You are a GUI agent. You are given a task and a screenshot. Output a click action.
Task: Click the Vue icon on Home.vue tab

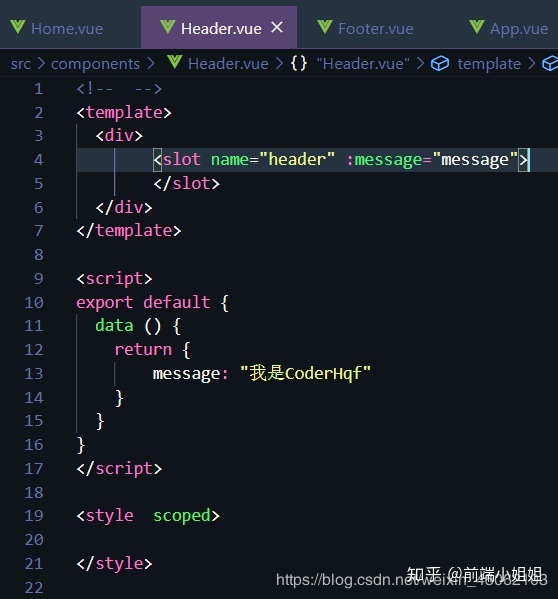point(18,27)
